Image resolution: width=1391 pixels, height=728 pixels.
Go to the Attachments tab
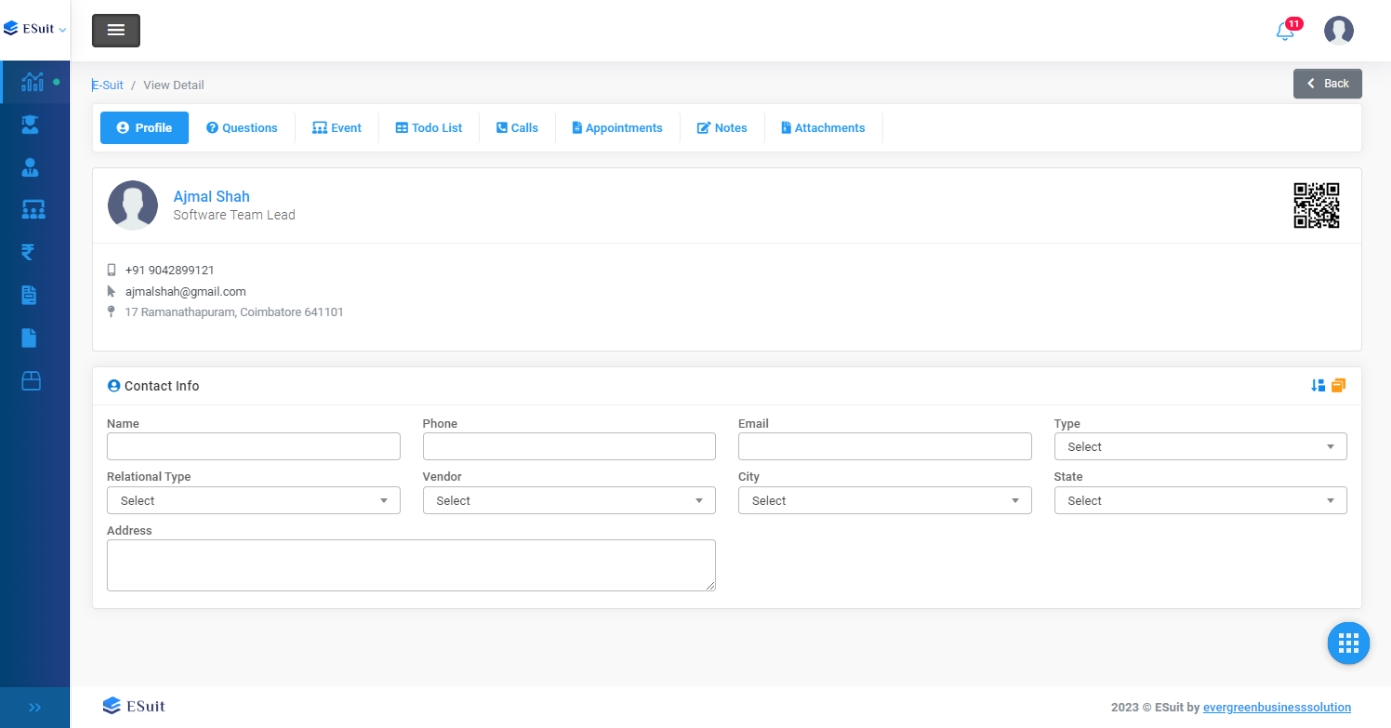click(x=823, y=128)
